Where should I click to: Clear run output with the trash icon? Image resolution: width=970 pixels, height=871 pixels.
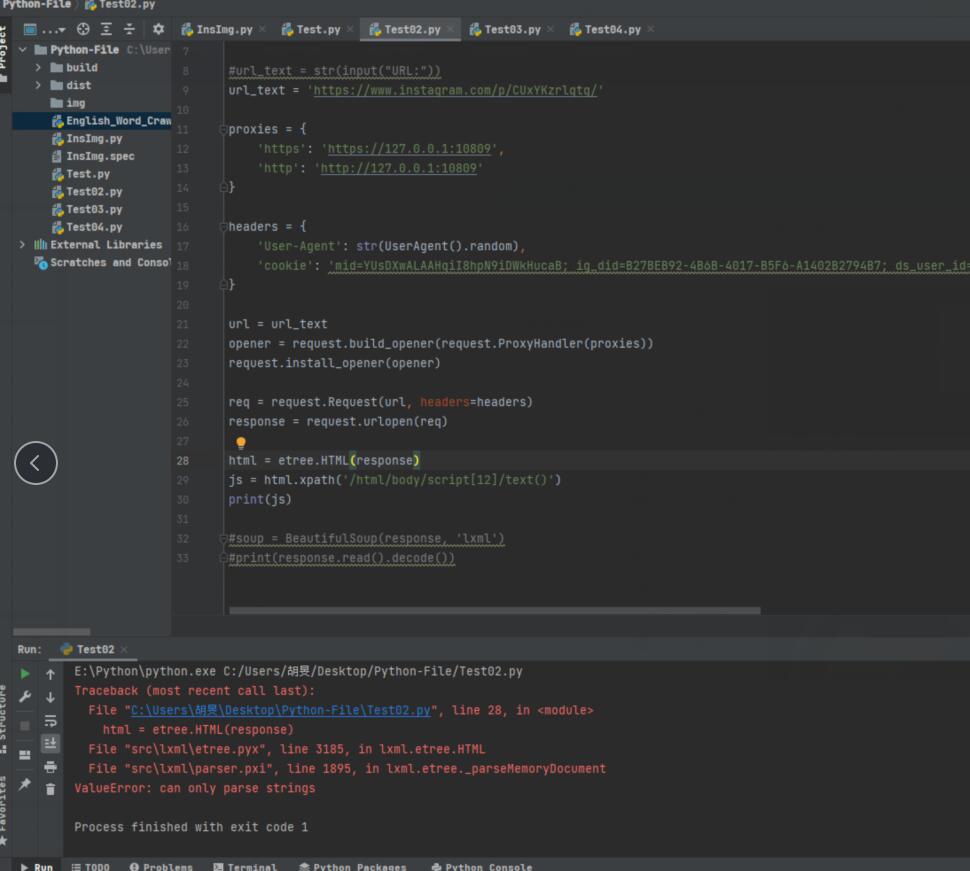[50, 789]
